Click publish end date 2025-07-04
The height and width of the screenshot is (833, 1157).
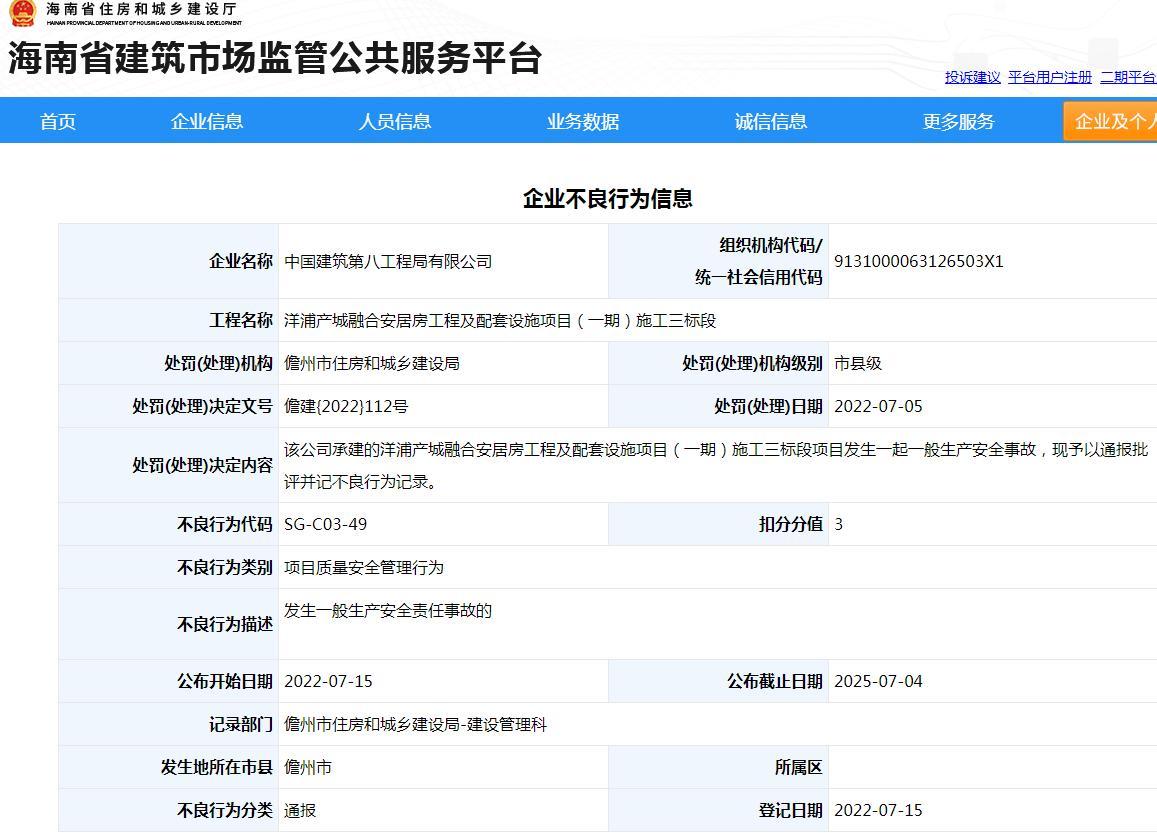pos(878,682)
